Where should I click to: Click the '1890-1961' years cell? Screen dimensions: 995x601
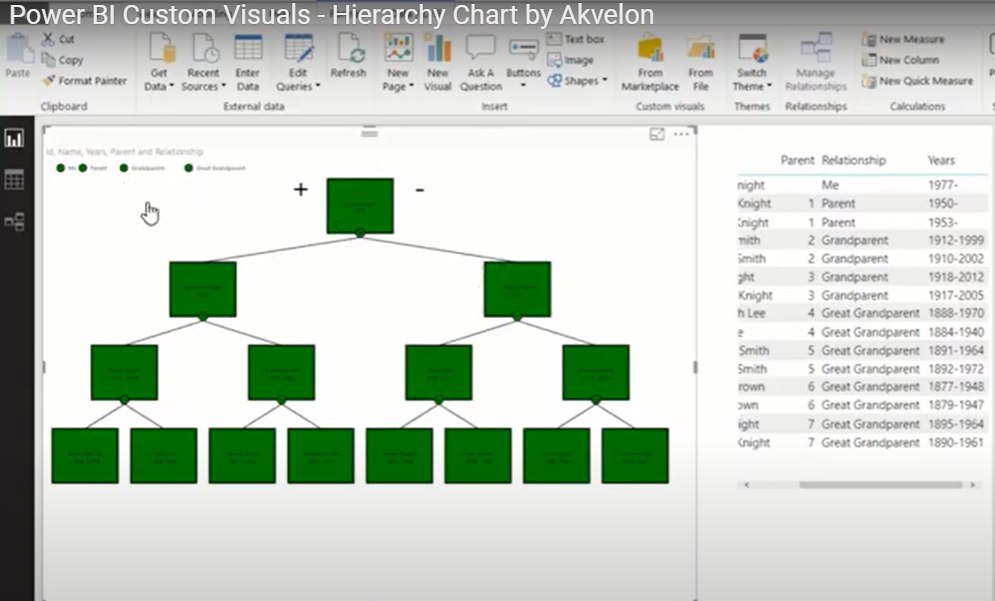click(x=956, y=442)
